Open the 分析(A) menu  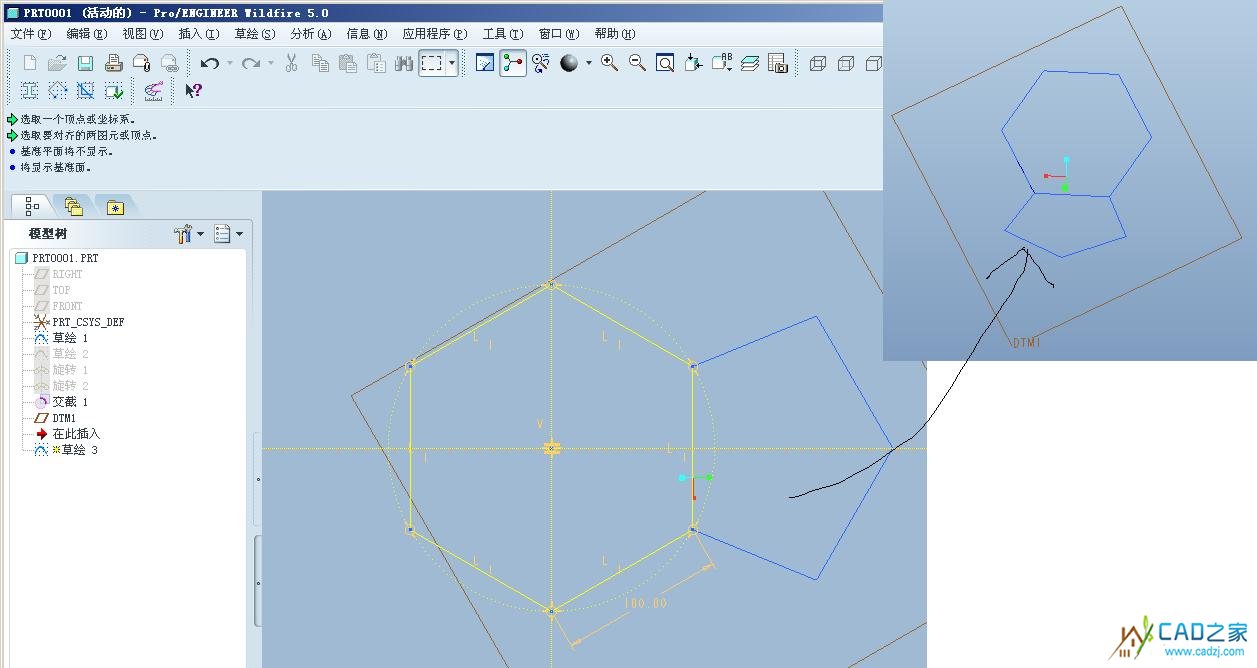coord(310,34)
